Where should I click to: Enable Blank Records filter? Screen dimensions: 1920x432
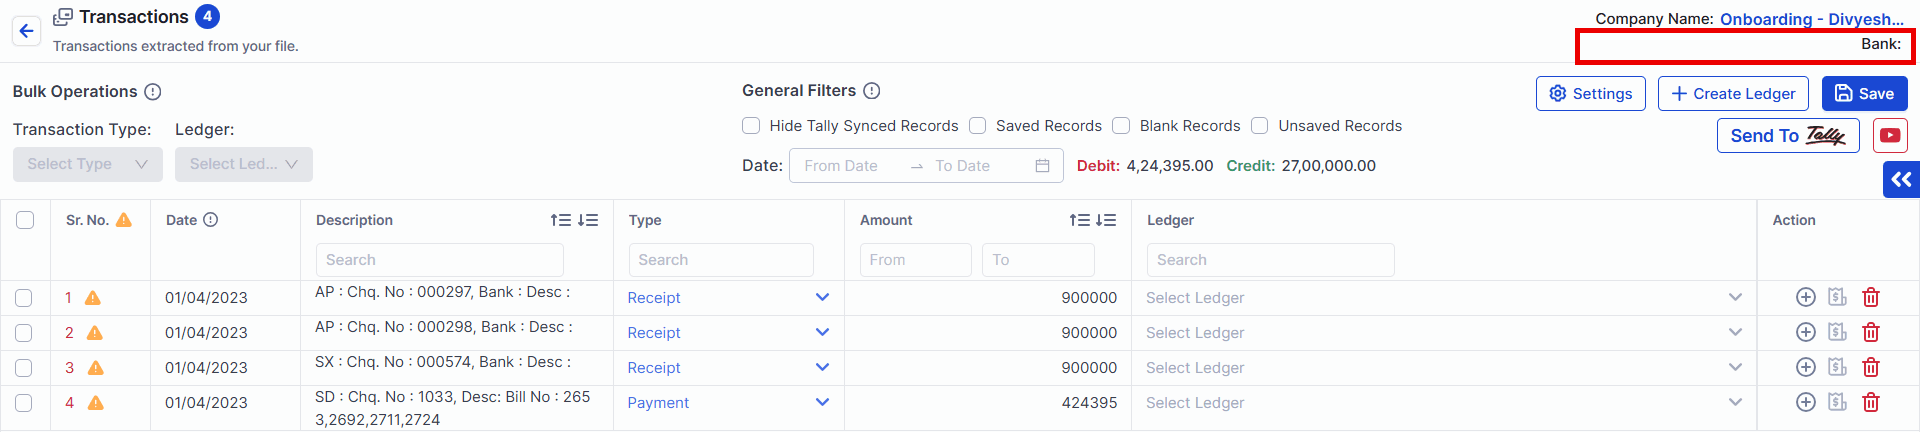tap(1122, 126)
